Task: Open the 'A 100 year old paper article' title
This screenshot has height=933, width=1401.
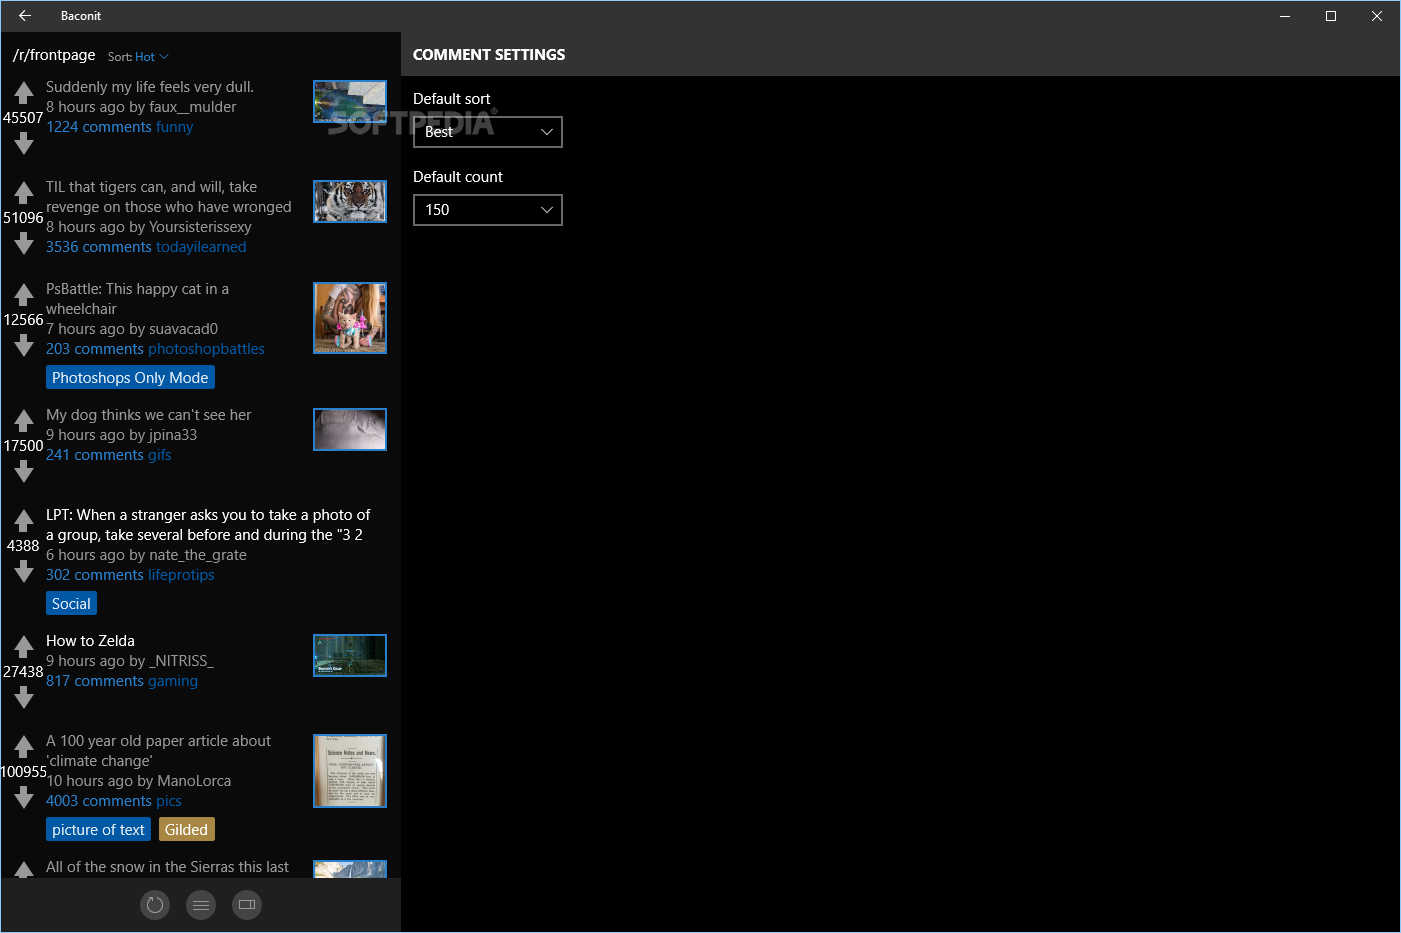Action: click(x=158, y=751)
